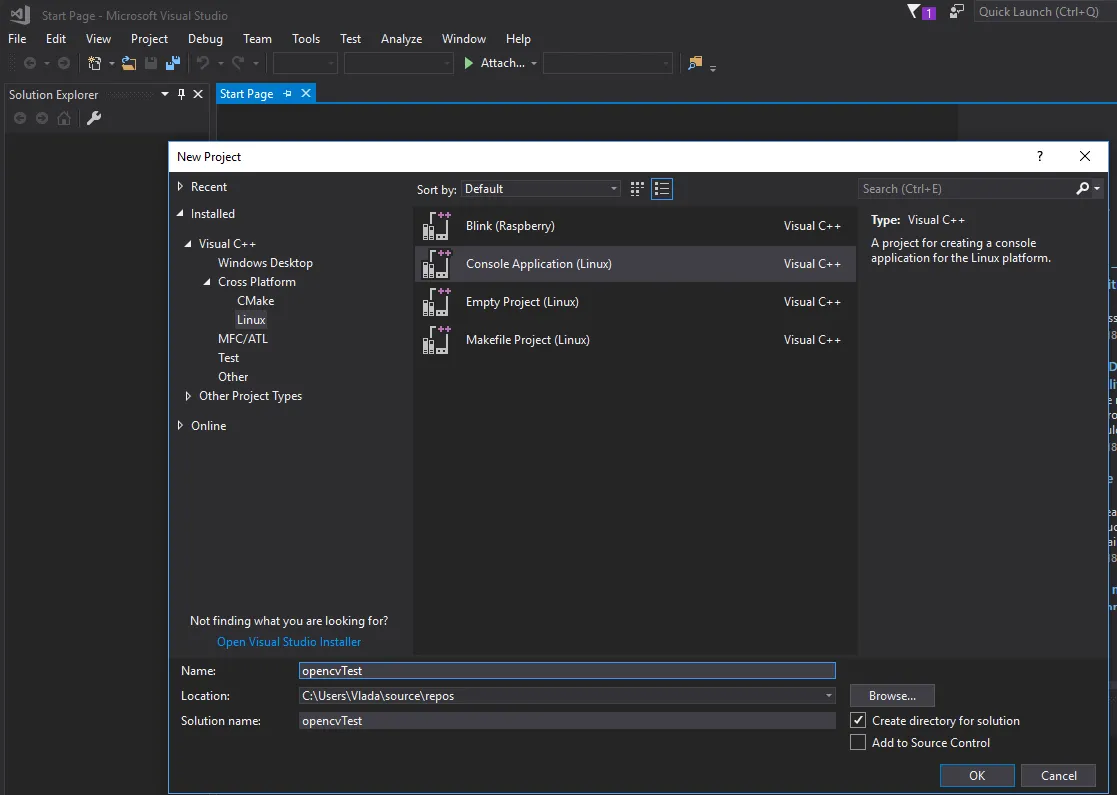The height and width of the screenshot is (795, 1117).
Task: Close the Solution Explorer panel
Action: pyautogui.click(x=198, y=94)
